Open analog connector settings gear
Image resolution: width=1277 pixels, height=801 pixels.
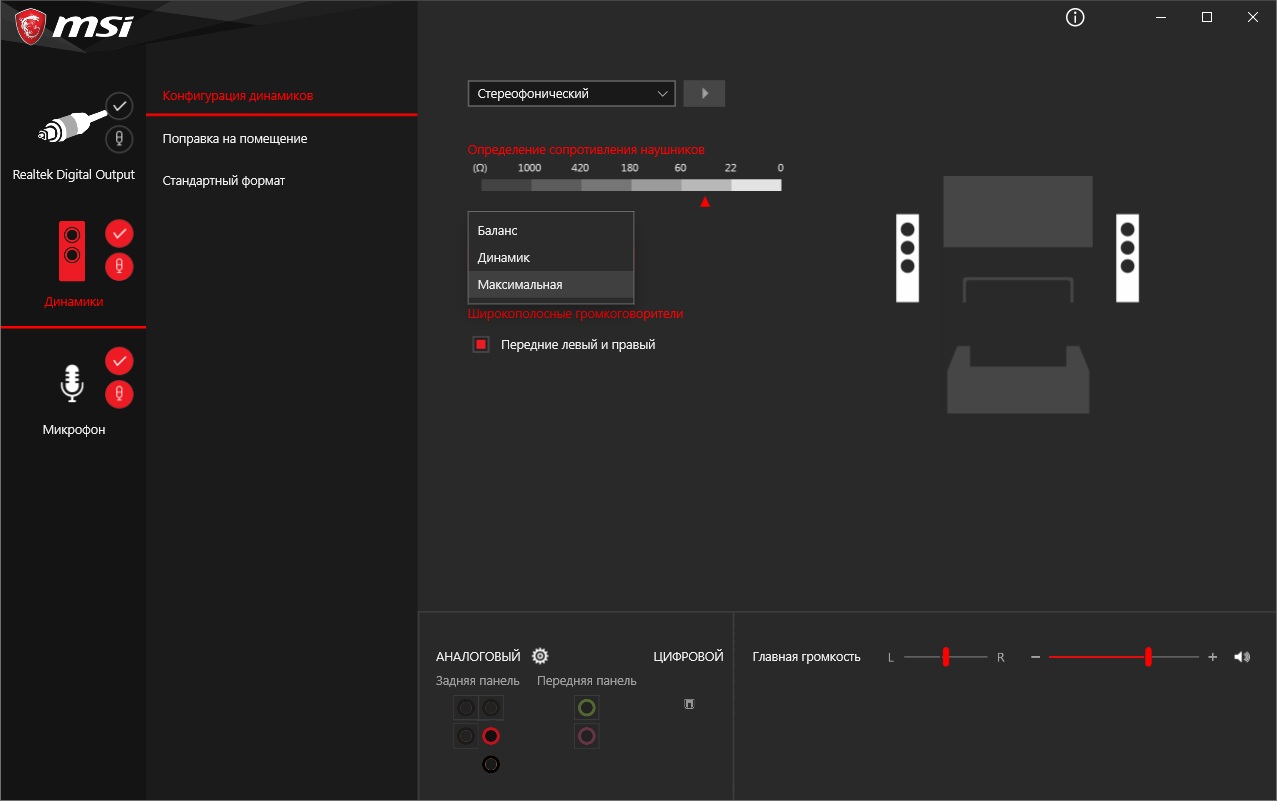pos(540,656)
